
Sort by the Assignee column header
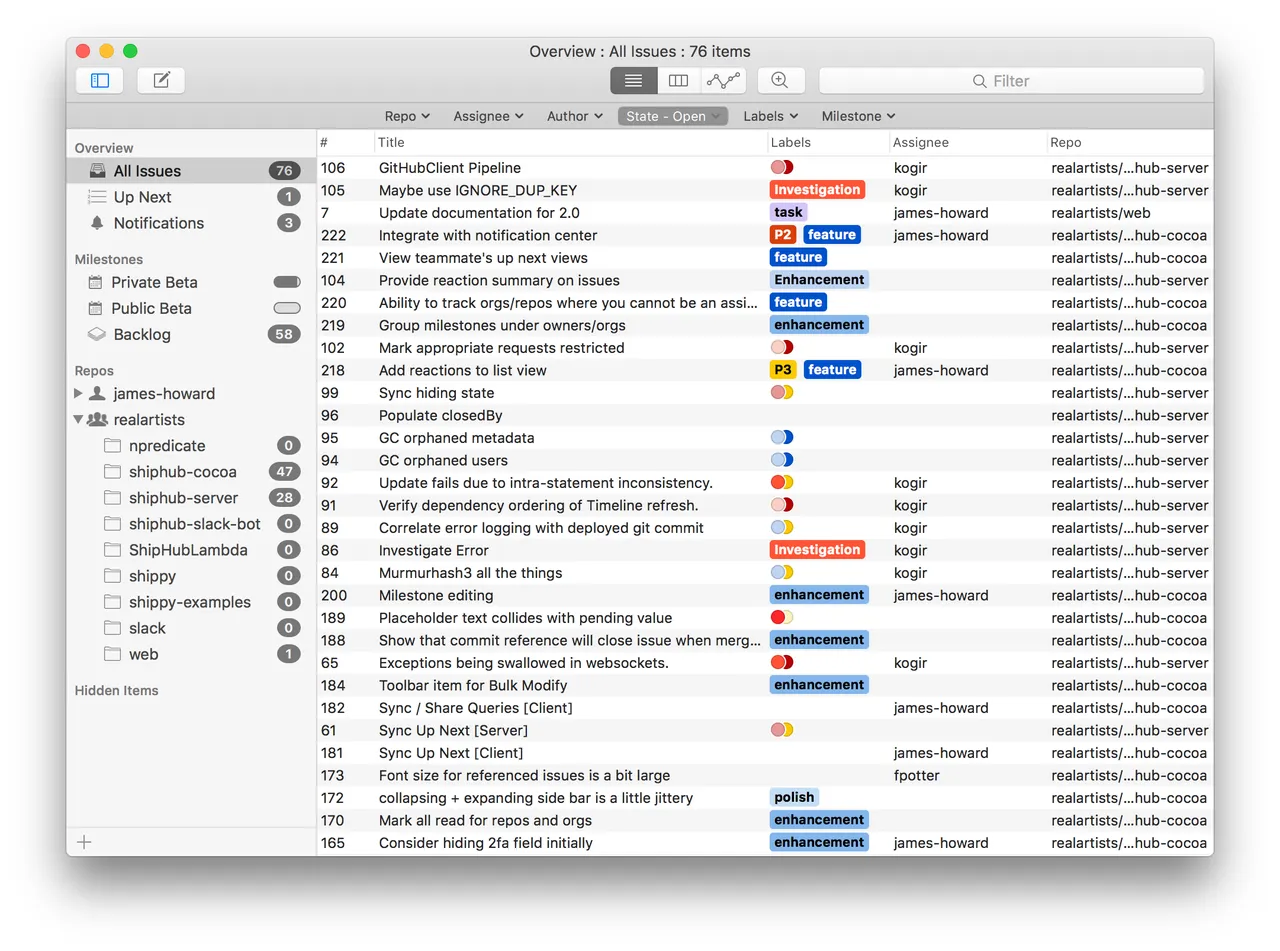[x=968, y=142]
